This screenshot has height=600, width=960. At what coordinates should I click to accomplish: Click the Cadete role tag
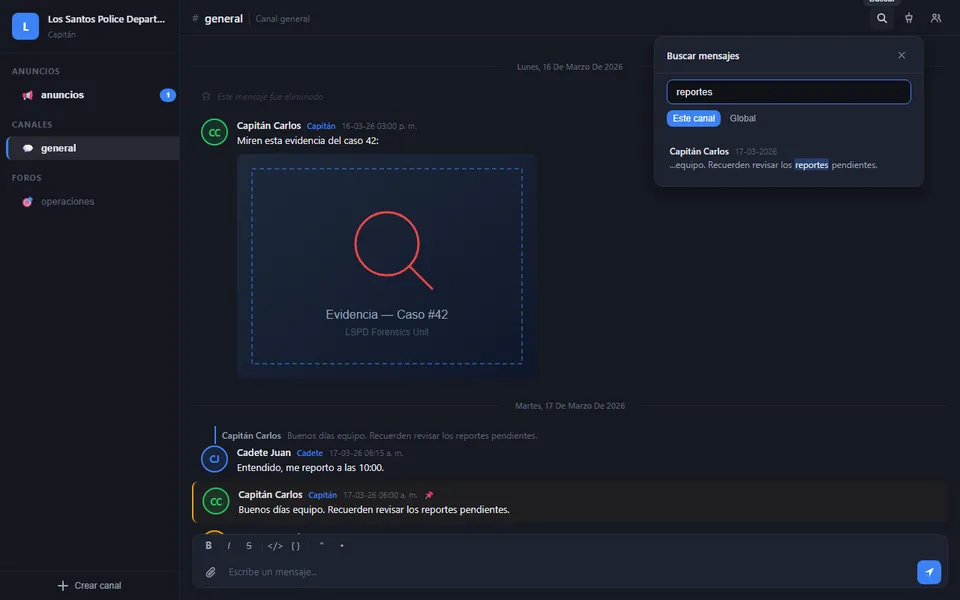(310, 453)
